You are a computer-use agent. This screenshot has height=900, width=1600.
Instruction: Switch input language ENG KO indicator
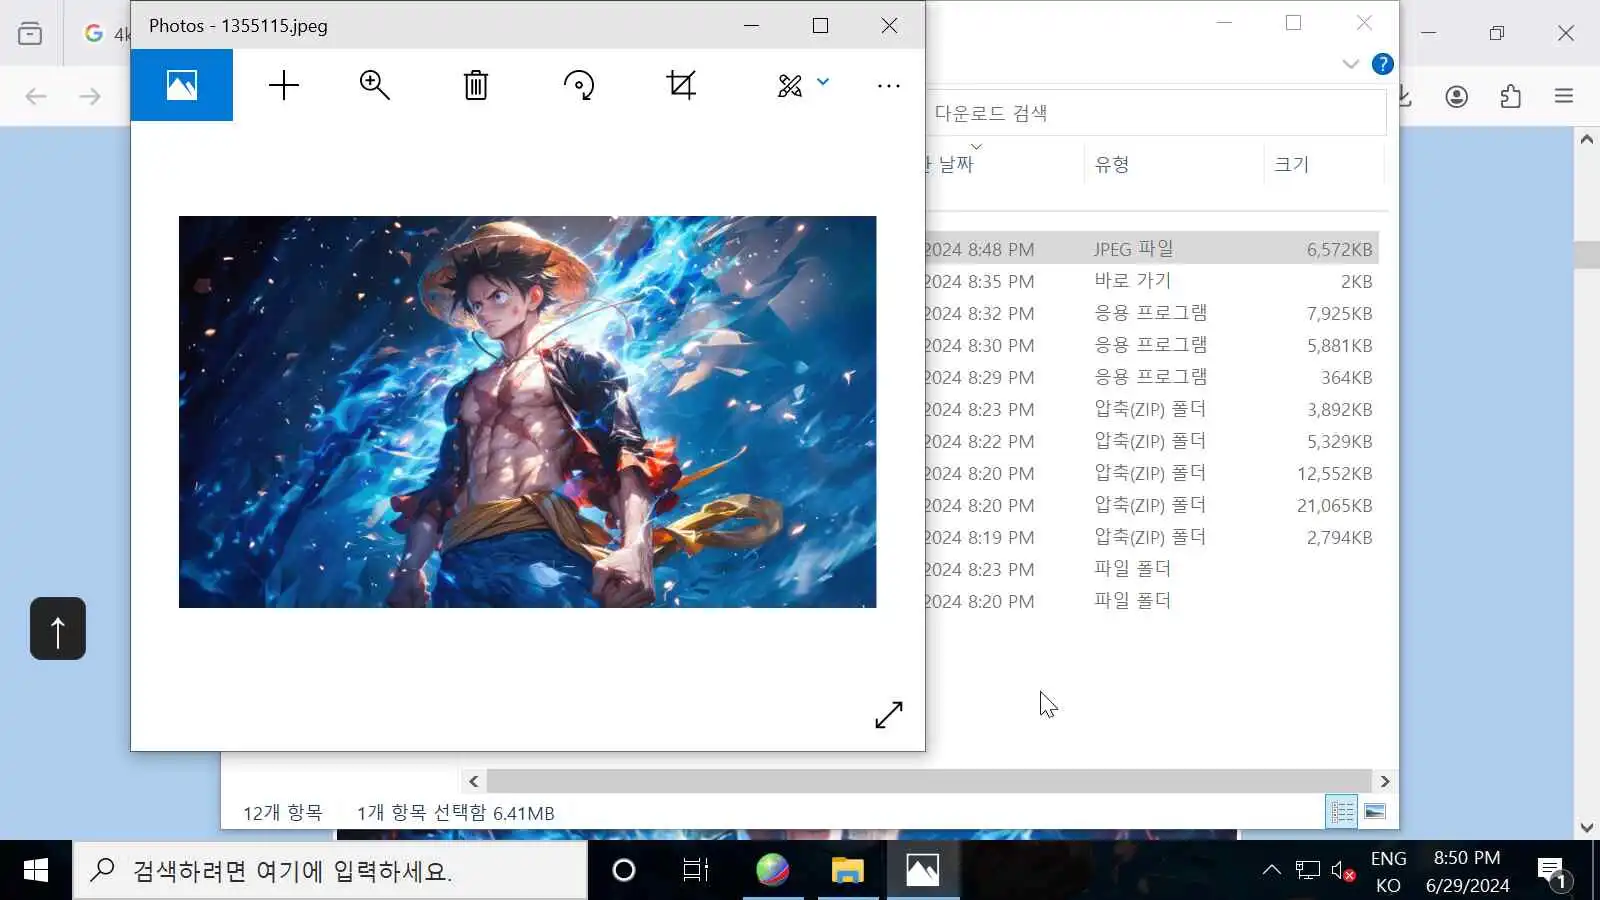[x=1388, y=871]
